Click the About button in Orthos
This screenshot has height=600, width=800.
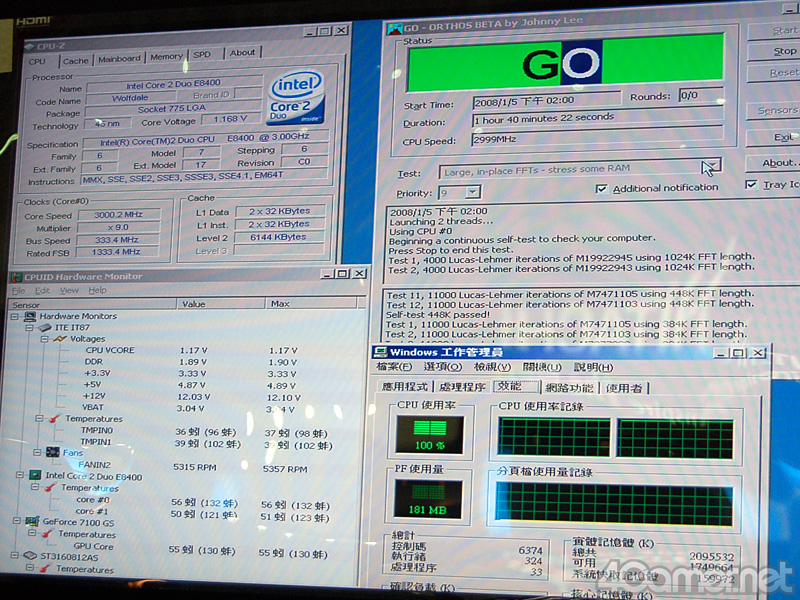(x=773, y=163)
